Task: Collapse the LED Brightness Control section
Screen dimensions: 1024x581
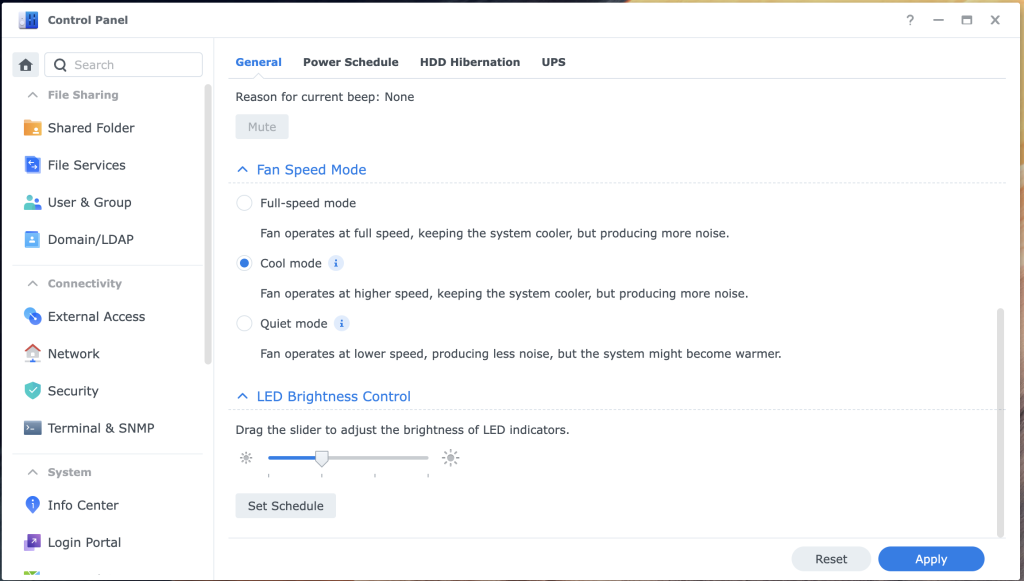Action: coord(242,396)
